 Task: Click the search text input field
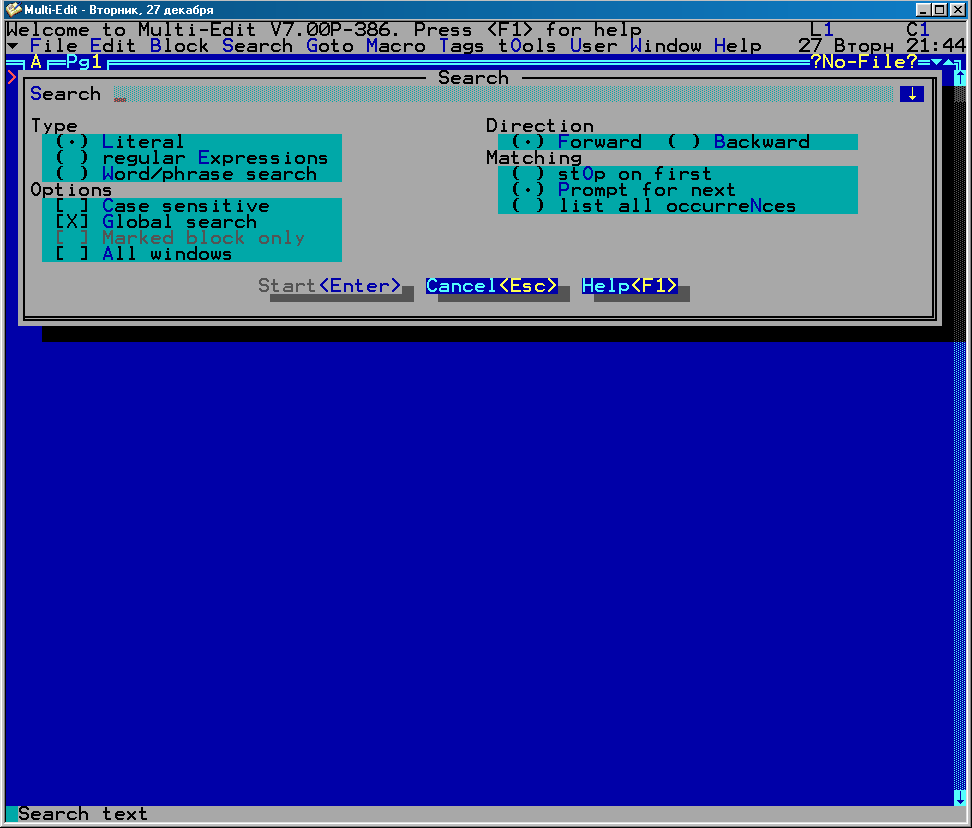pos(503,94)
